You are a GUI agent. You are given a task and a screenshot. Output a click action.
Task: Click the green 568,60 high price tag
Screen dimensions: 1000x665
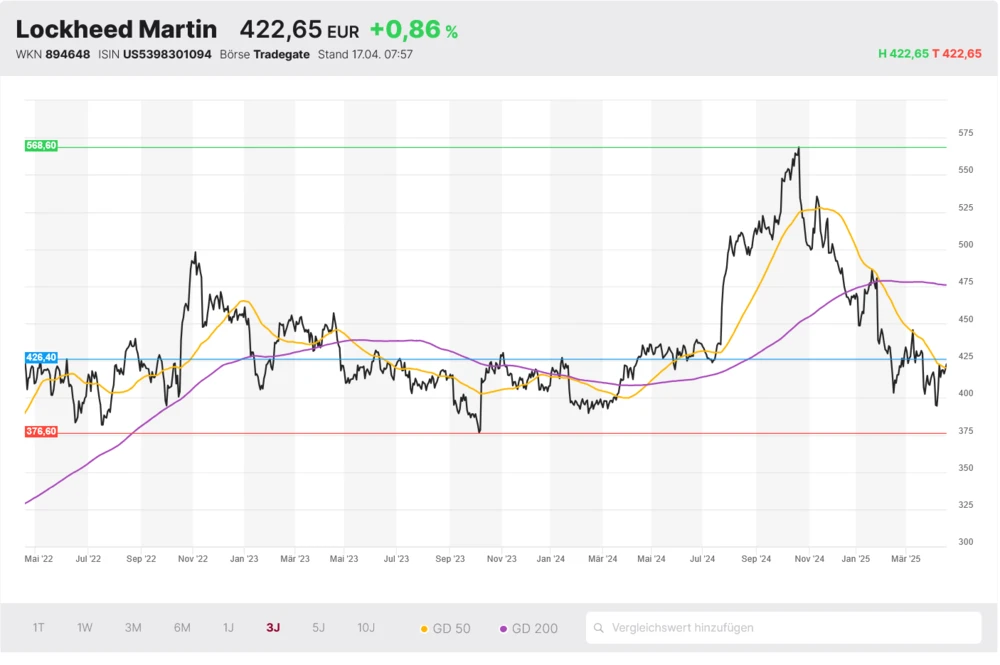[41, 145]
